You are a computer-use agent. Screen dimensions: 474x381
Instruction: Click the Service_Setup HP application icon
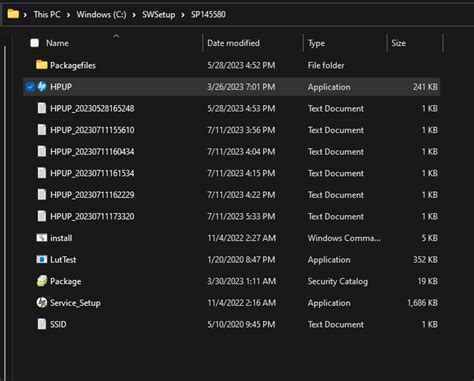click(42, 303)
